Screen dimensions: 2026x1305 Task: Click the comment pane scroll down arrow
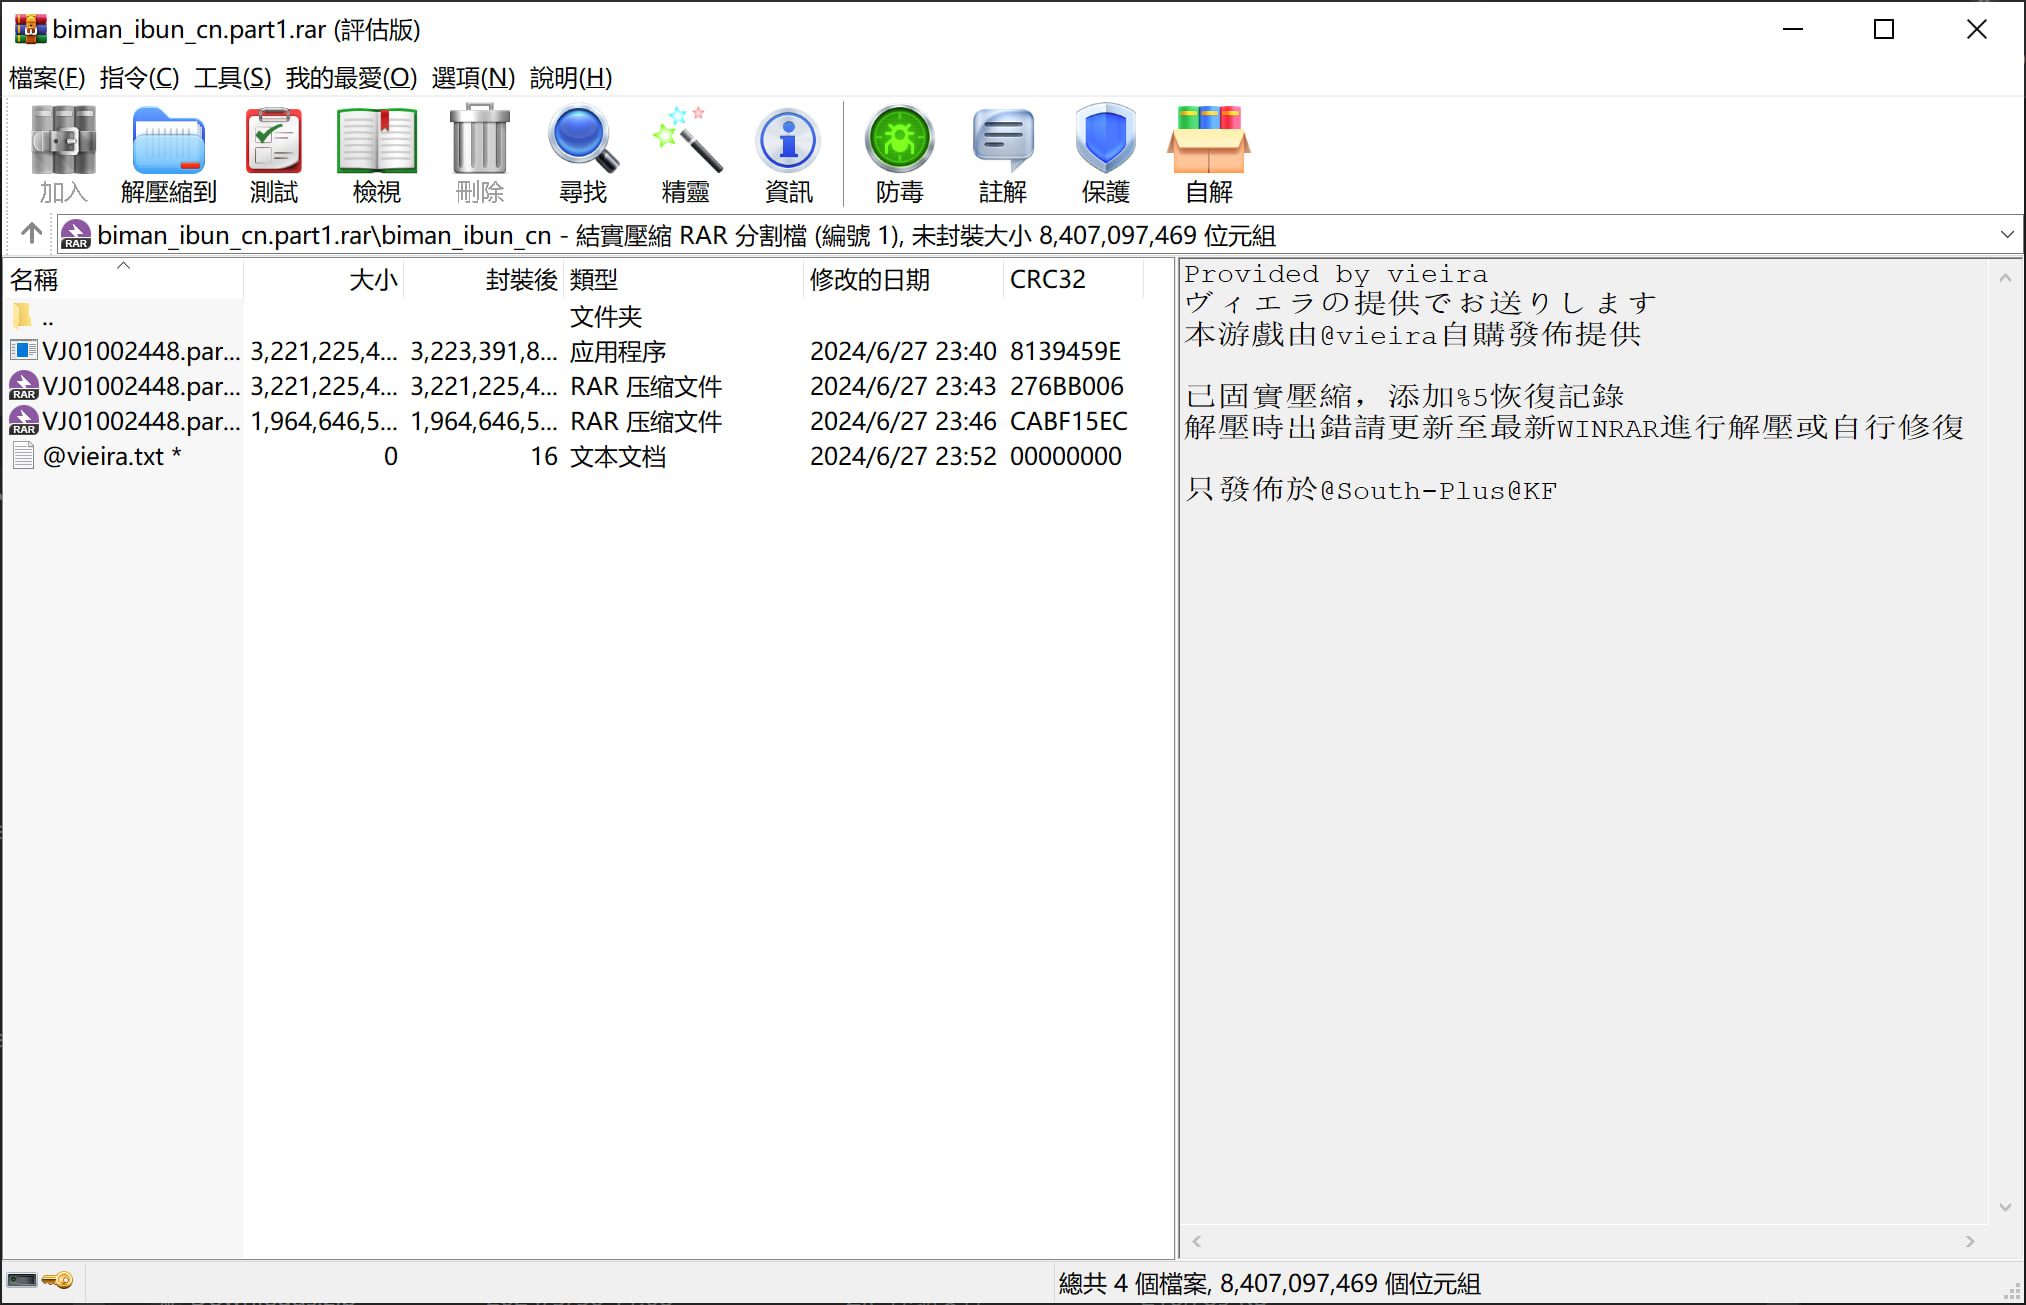click(x=2005, y=1207)
